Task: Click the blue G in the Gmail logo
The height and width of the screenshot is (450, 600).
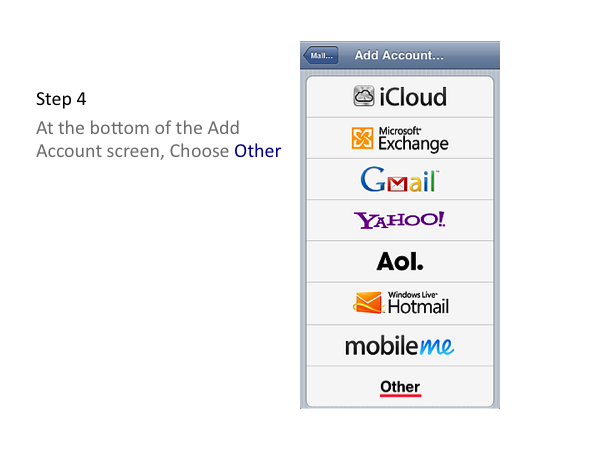Action: coord(373,179)
